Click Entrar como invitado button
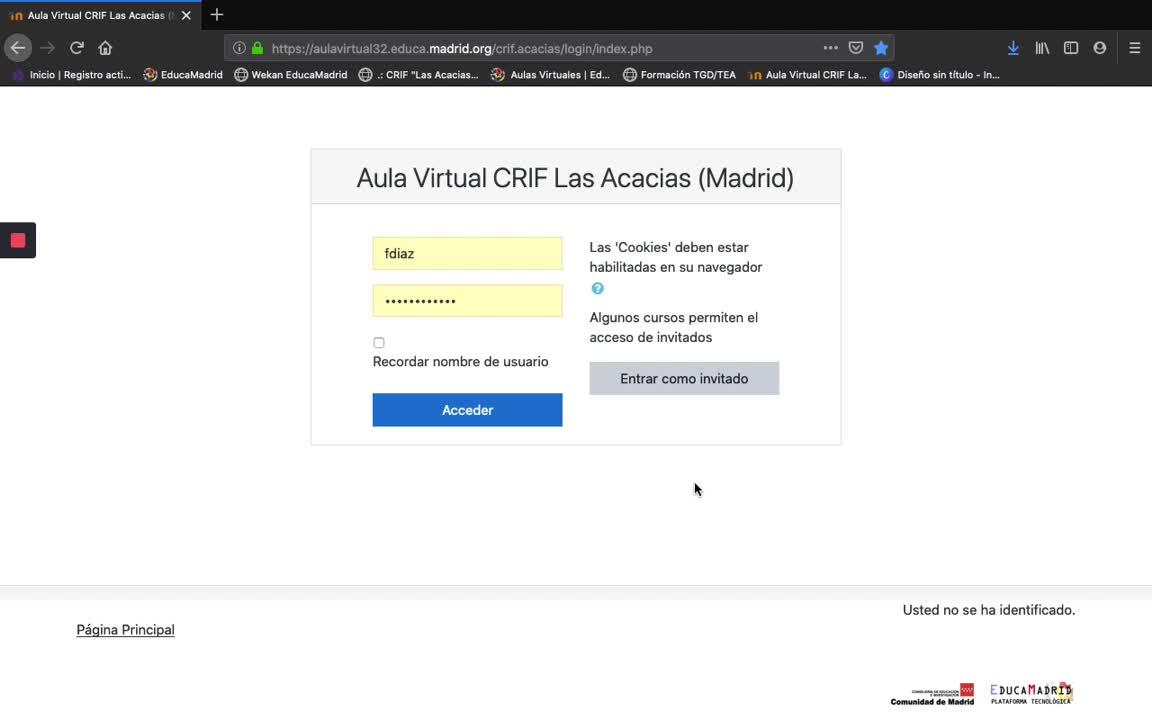Viewport: 1152px width, 720px height. [x=684, y=378]
